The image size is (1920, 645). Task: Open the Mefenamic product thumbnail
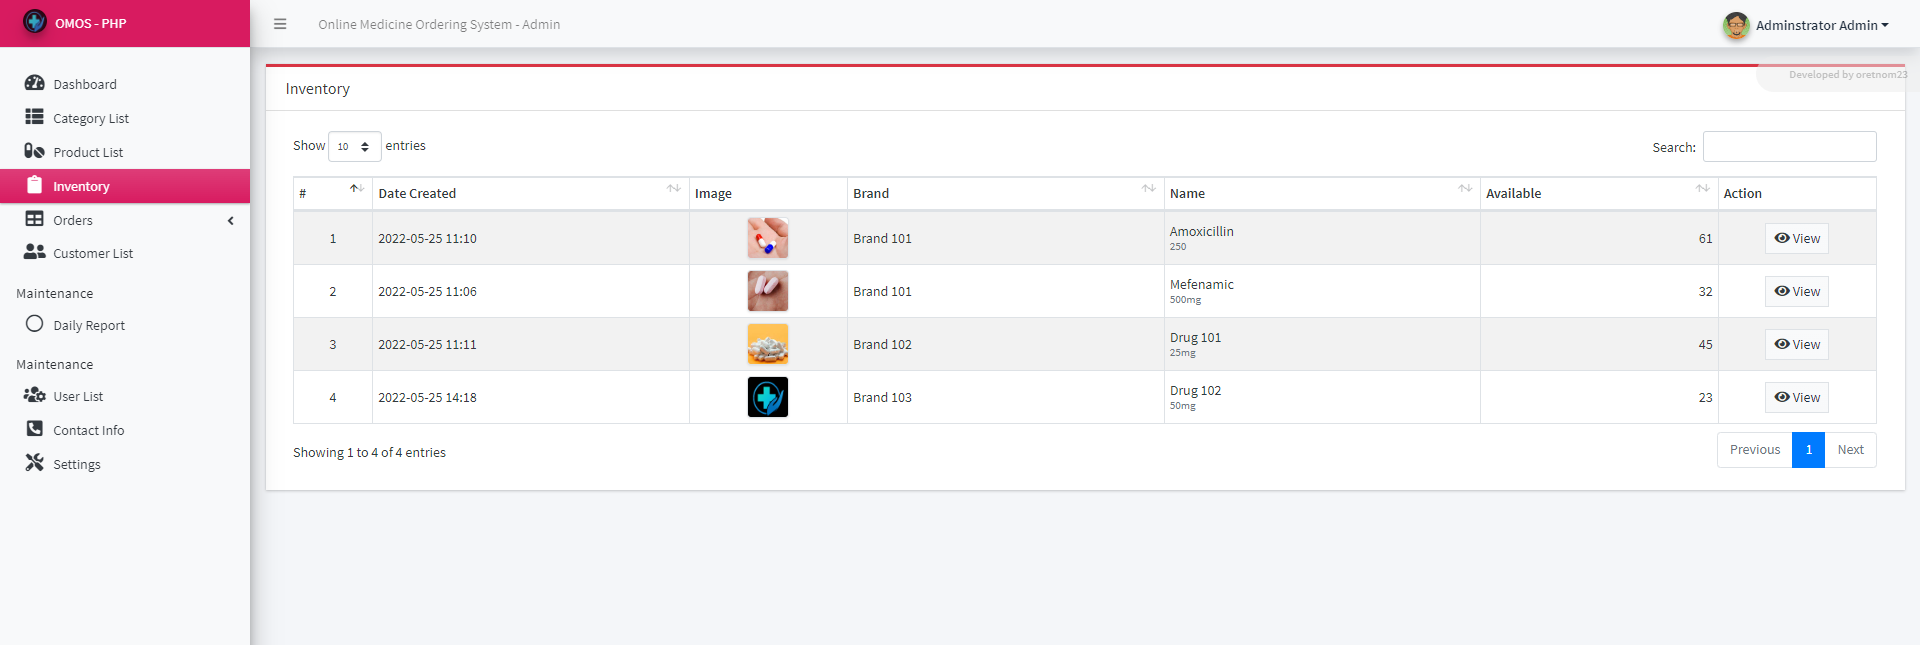[768, 291]
